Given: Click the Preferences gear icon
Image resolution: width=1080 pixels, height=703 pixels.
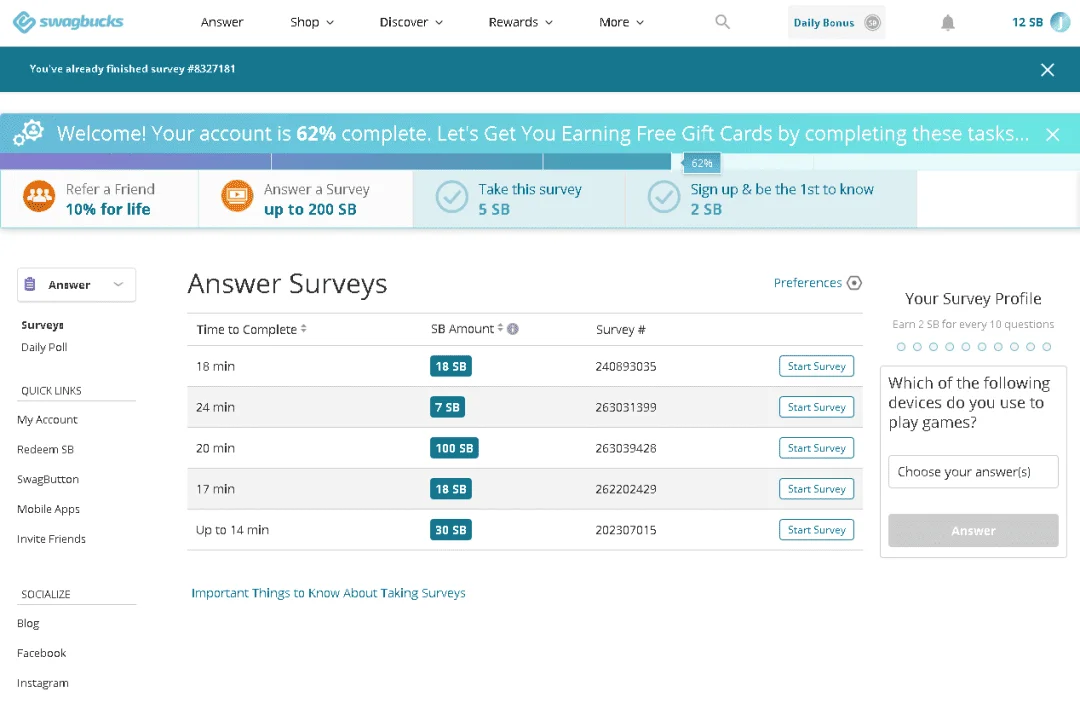Looking at the screenshot, I should point(854,283).
